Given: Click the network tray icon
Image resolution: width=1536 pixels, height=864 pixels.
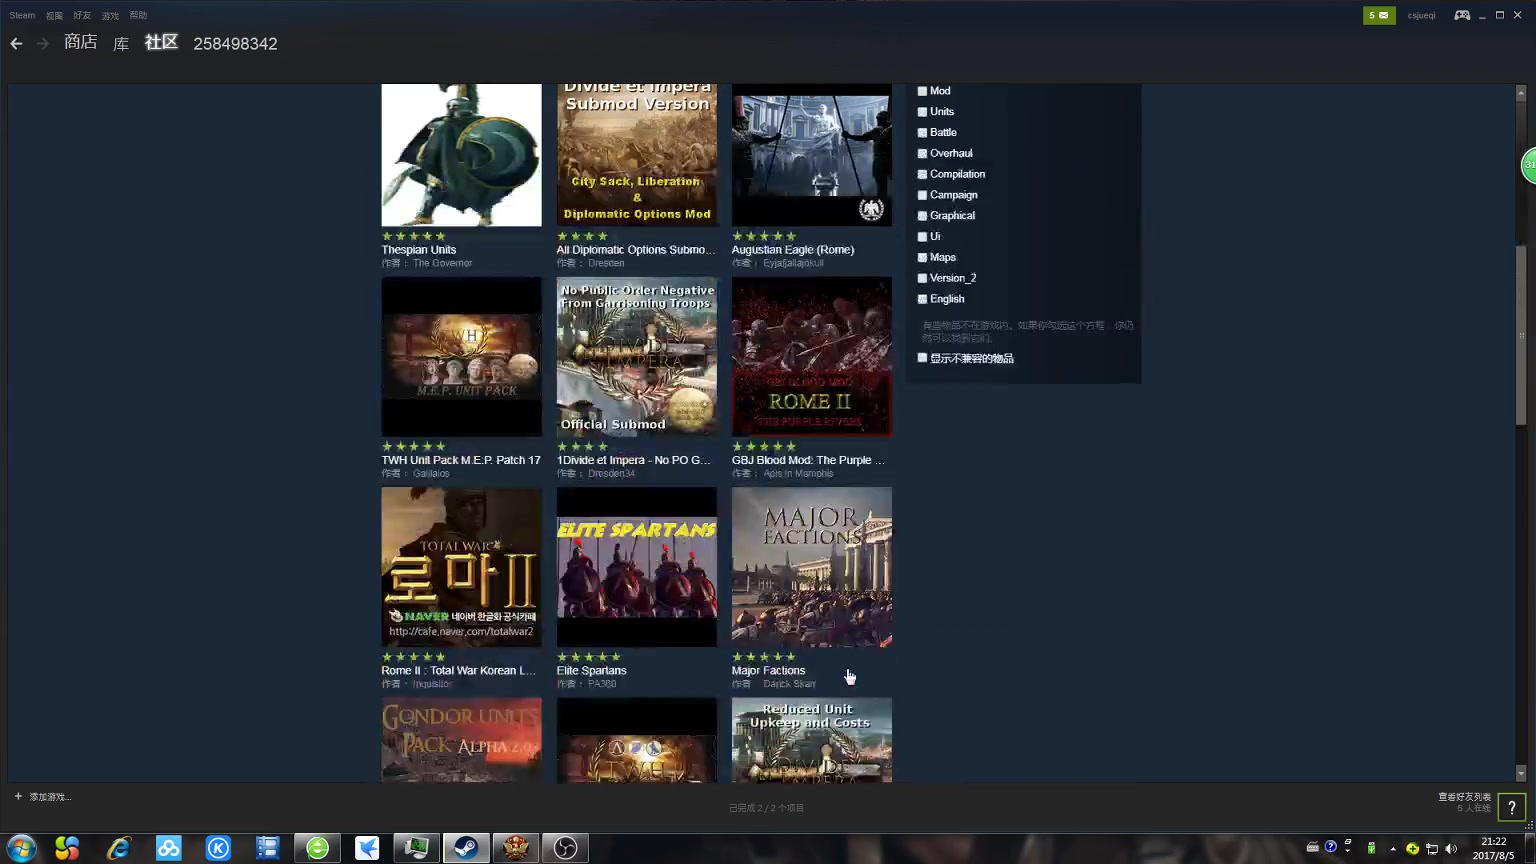Looking at the screenshot, I should coord(1432,848).
